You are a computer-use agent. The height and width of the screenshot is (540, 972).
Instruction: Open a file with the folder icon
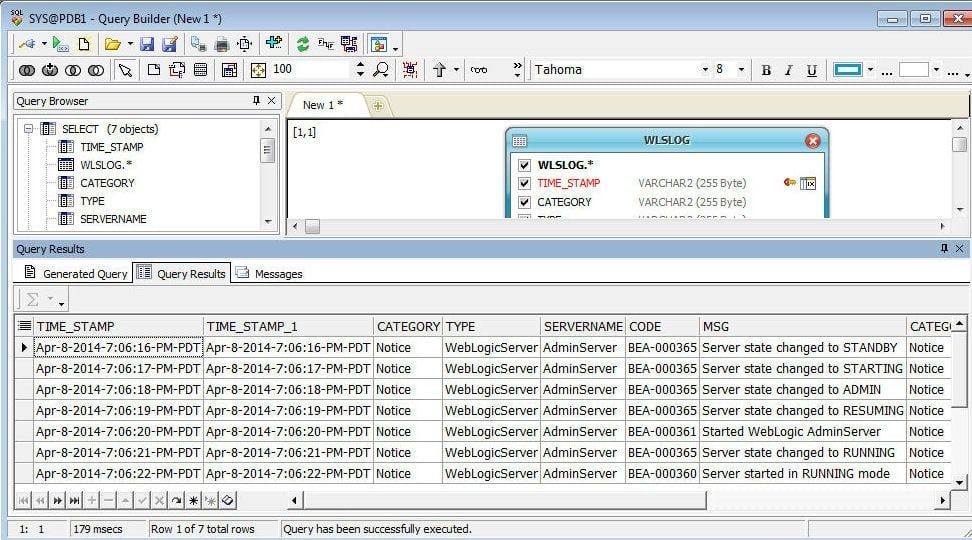pyautogui.click(x=112, y=44)
